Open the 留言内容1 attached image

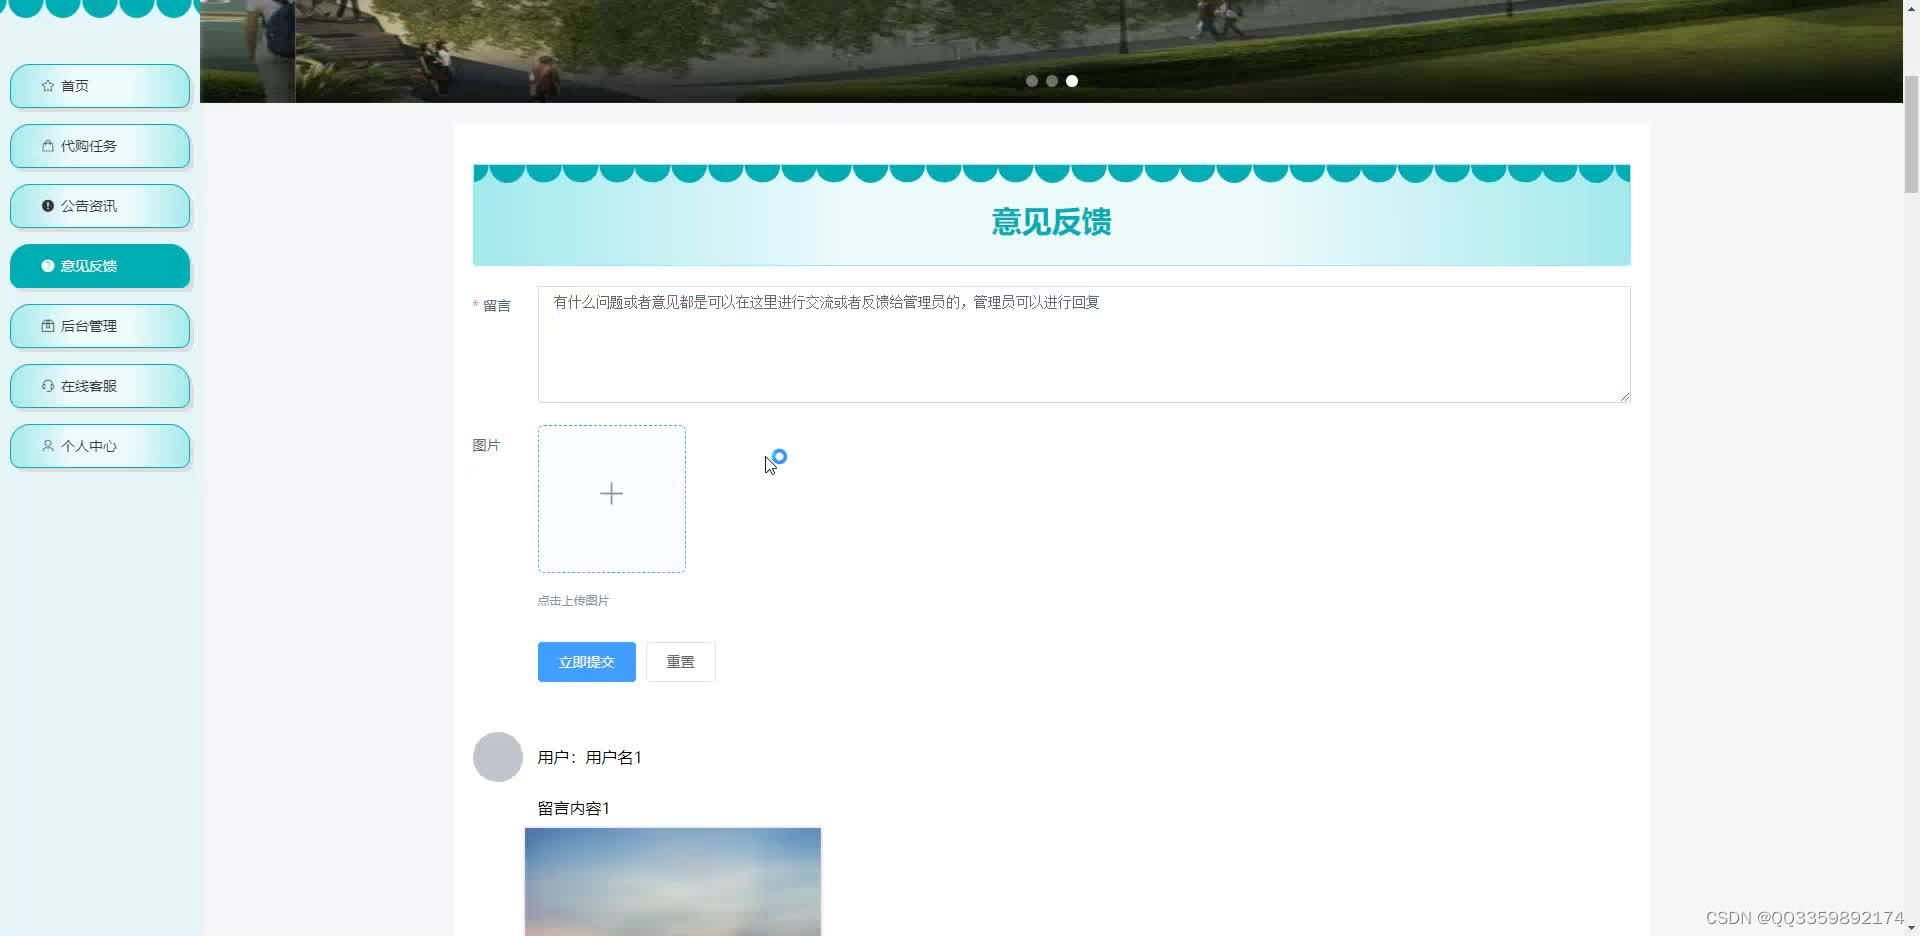point(673,882)
